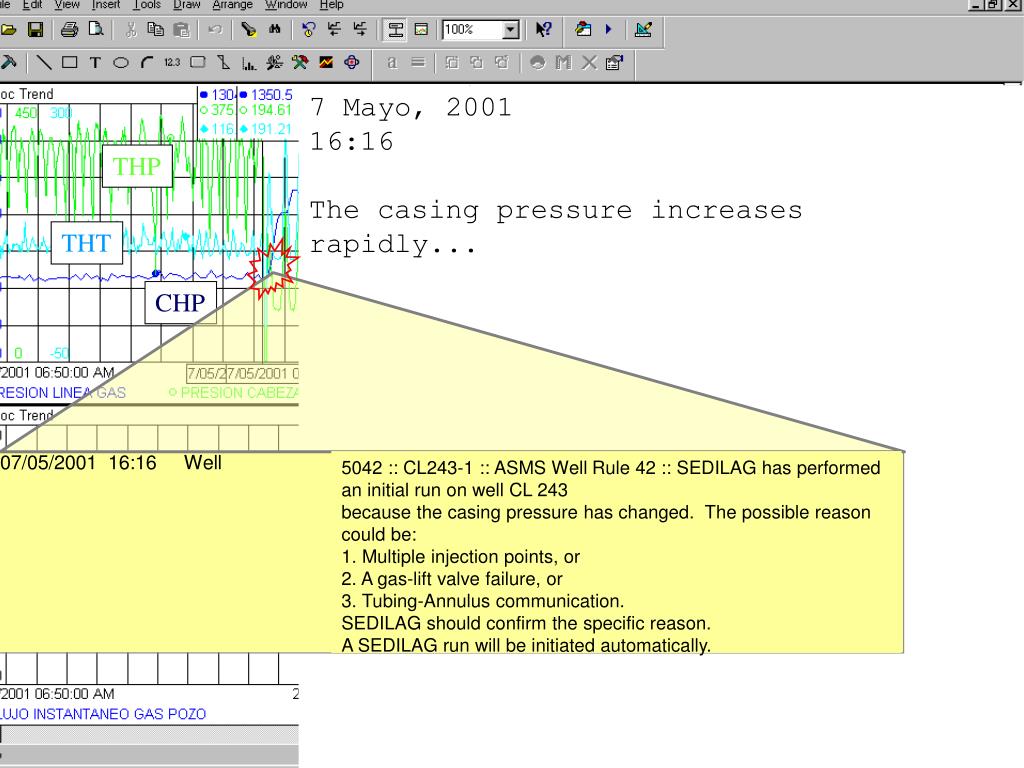Click the What's This help pointer icon
This screenshot has height=768, width=1024.
543,29
